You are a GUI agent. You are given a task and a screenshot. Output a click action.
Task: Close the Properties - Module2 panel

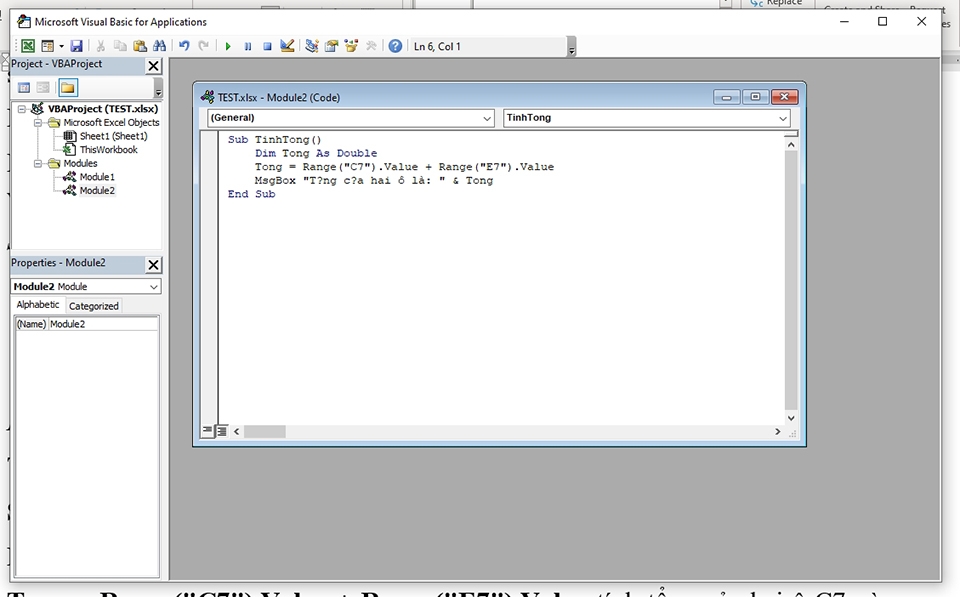pos(154,265)
